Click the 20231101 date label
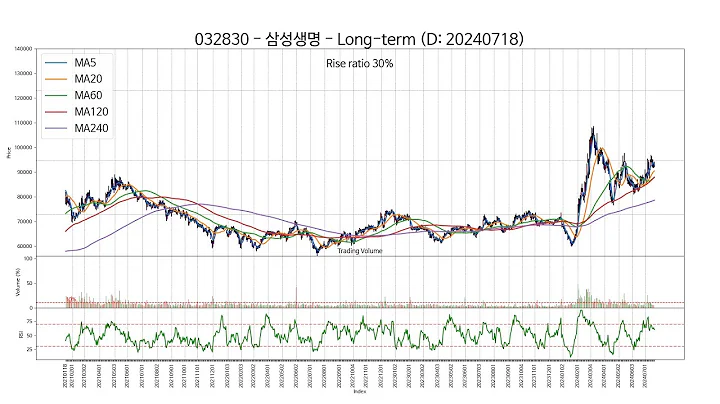Screen dimensions: 720x404 pyautogui.click(x=535, y=376)
